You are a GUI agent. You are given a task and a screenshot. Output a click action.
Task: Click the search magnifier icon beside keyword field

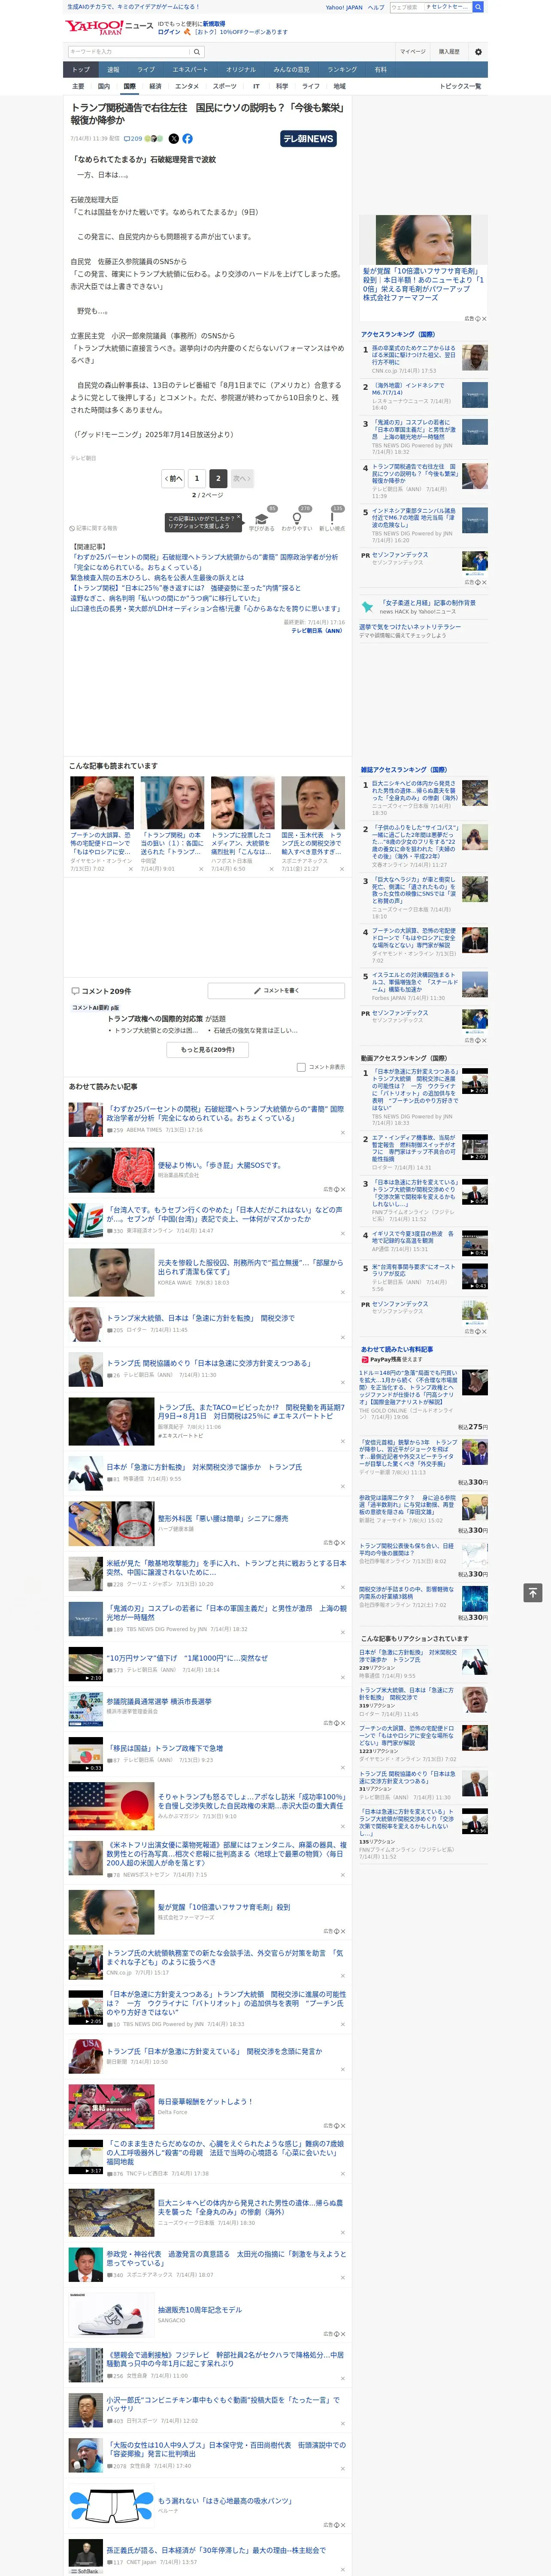tap(197, 51)
